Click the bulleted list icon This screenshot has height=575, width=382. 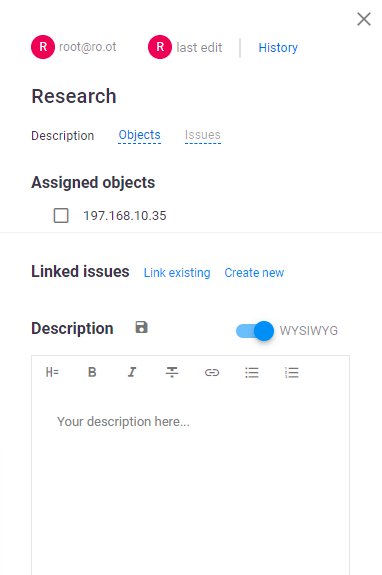[x=252, y=373]
